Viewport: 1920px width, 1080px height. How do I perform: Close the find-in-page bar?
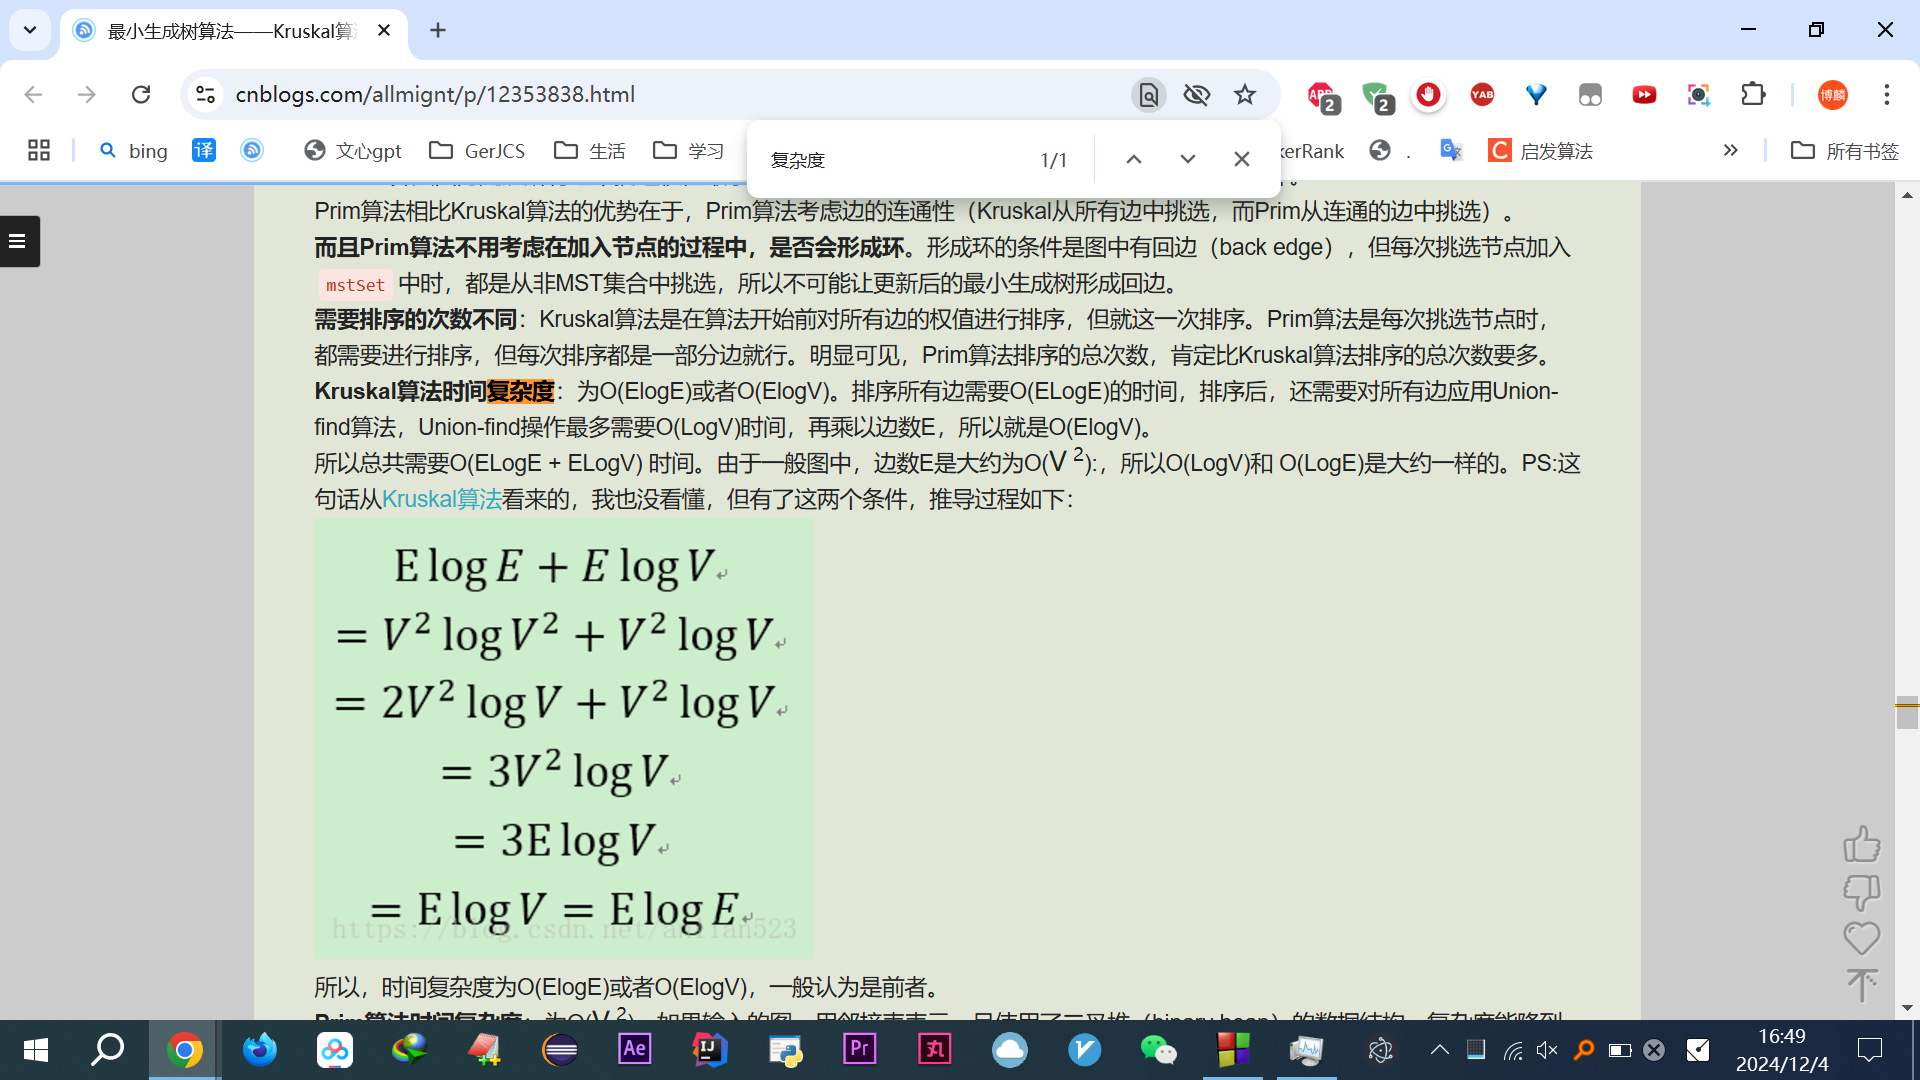point(1241,159)
